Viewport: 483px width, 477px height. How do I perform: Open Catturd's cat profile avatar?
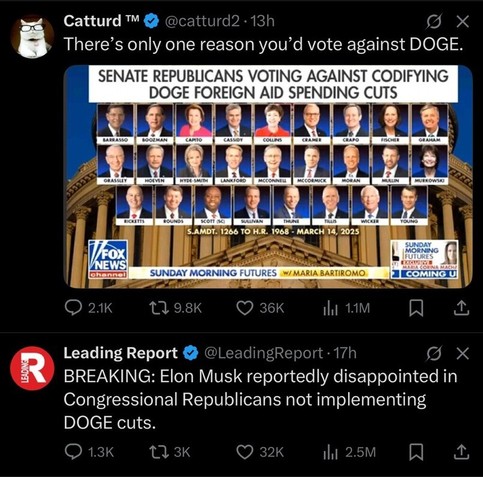(x=32, y=37)
